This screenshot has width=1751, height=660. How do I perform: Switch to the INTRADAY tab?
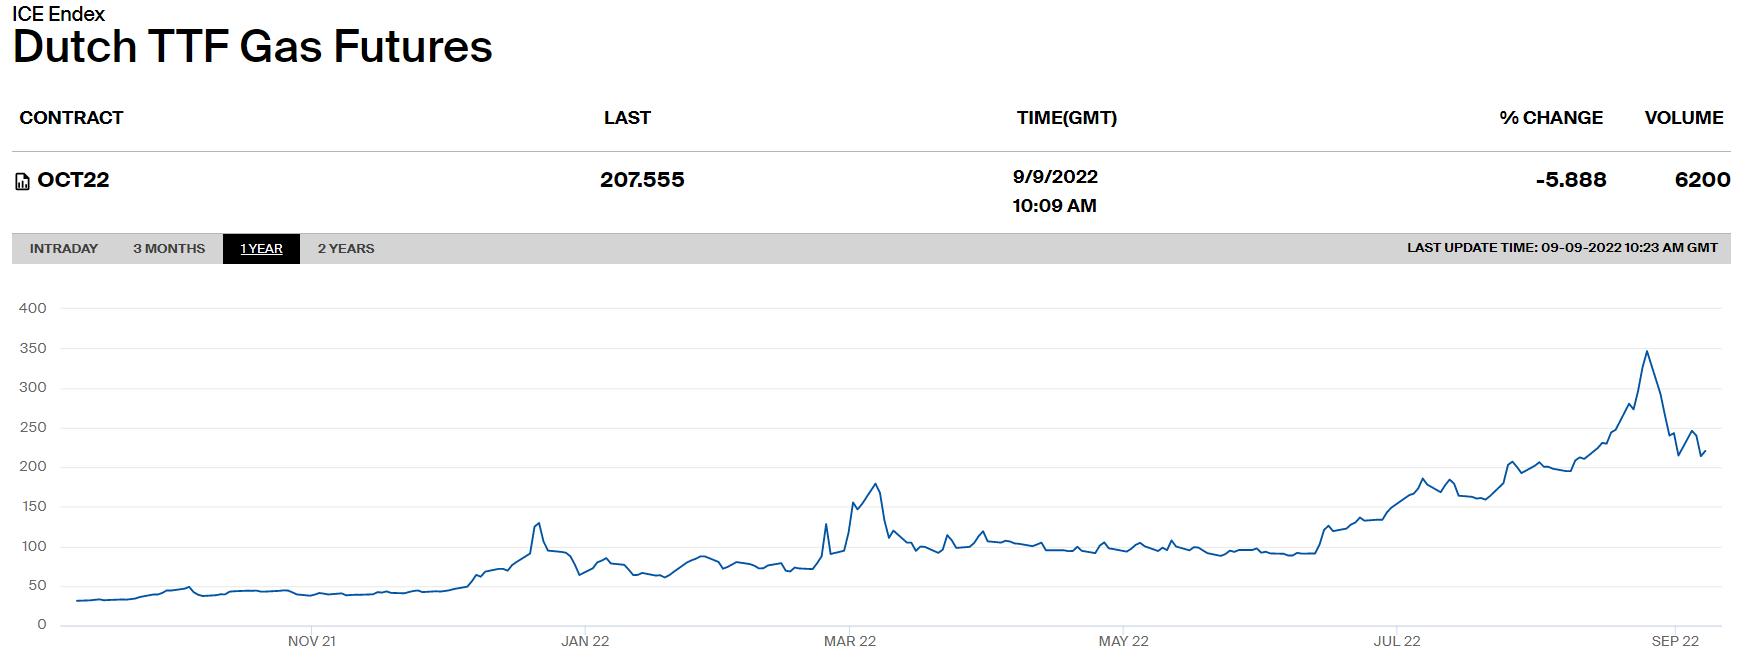(x=64, y=249)
